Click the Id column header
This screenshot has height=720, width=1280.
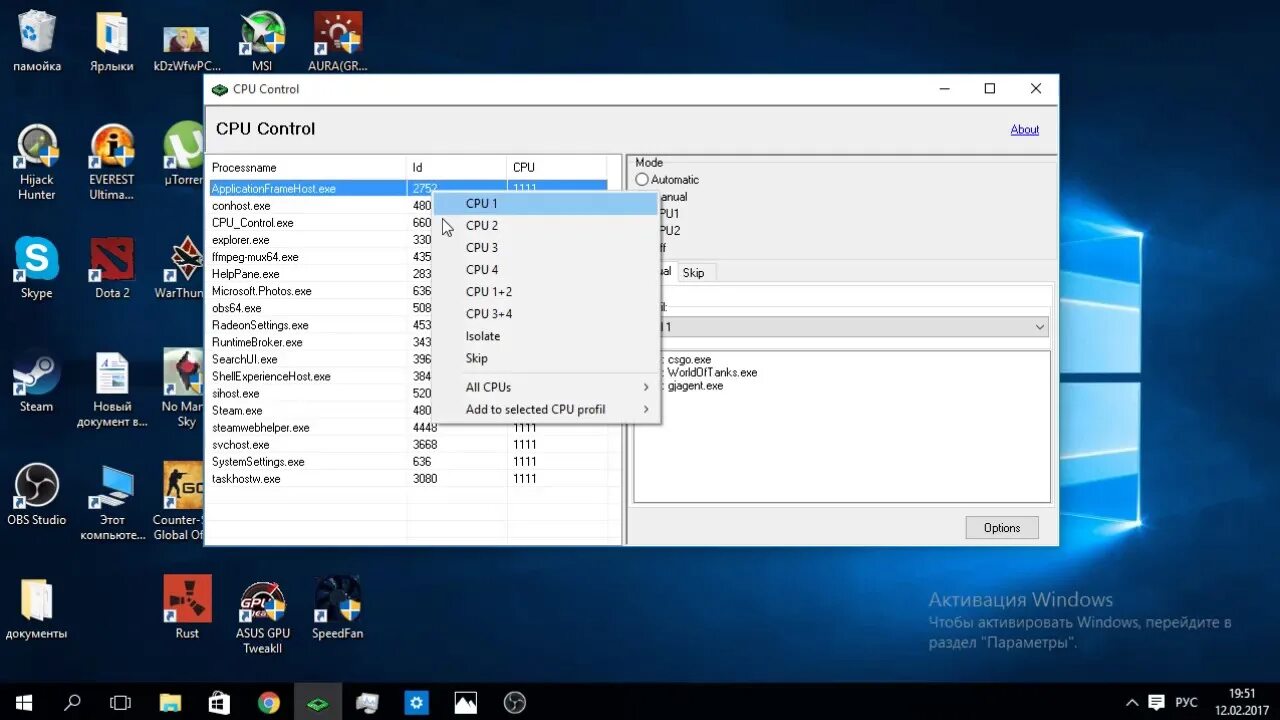pos(457,167)
